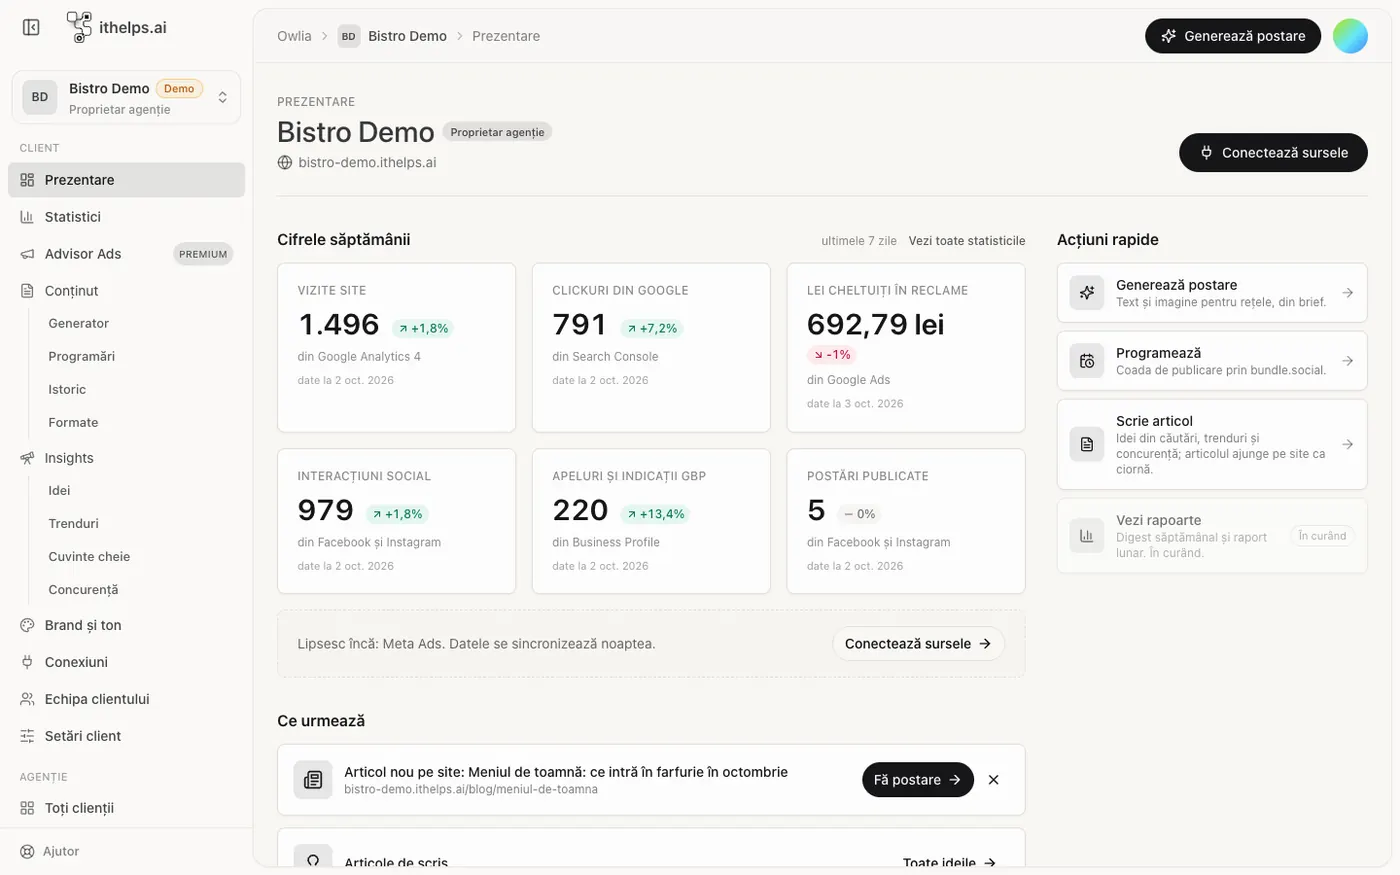Open the Bistro Demo client switcher
Screen dimensions: 1400x875
126,97
